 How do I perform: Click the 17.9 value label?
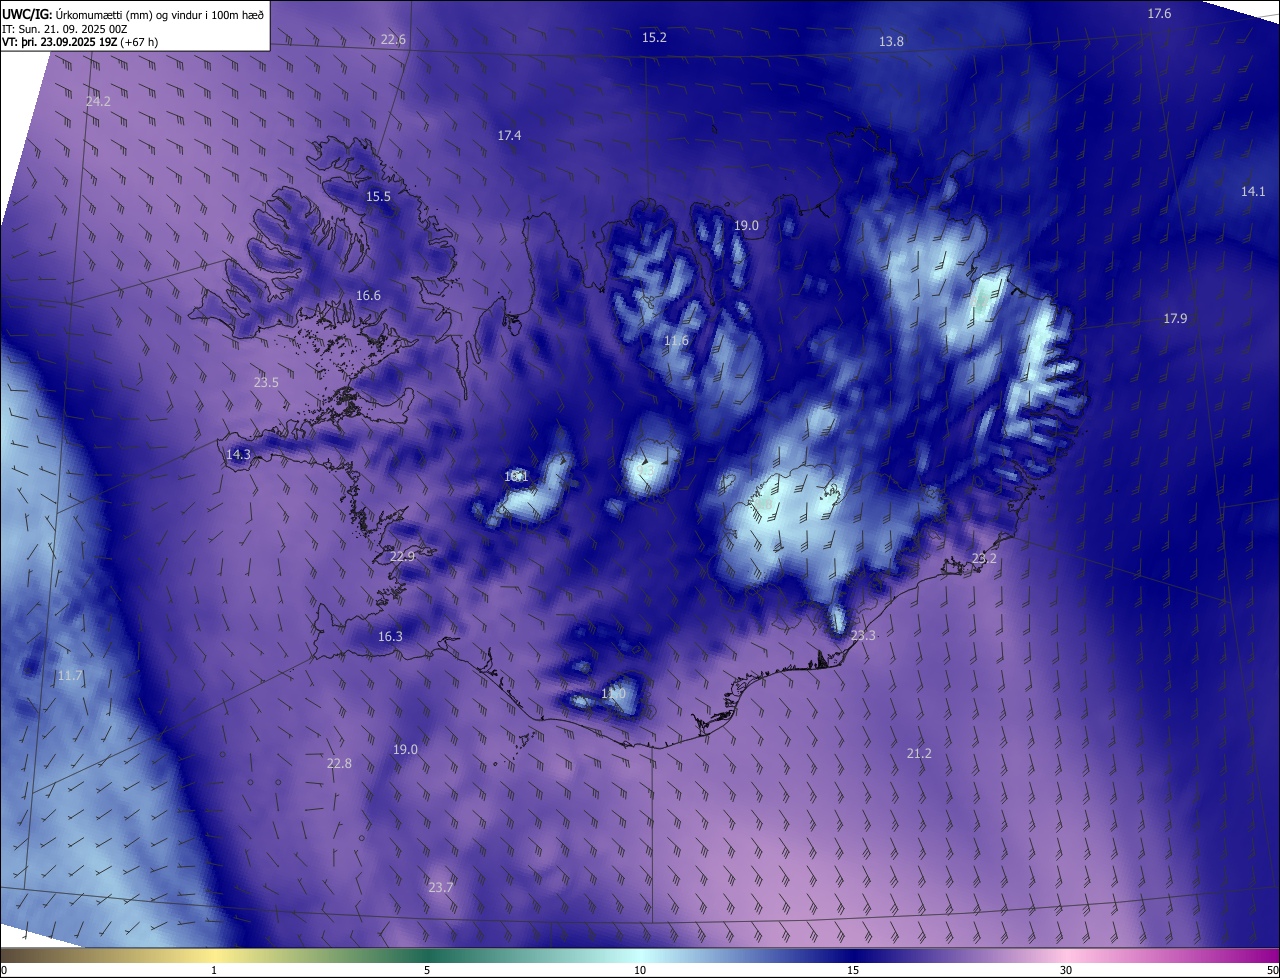[x=1175, y=318]
